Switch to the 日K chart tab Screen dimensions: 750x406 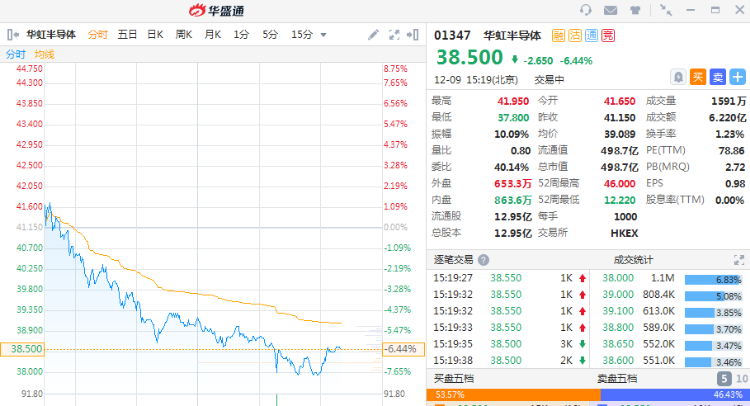click(155, 34)
